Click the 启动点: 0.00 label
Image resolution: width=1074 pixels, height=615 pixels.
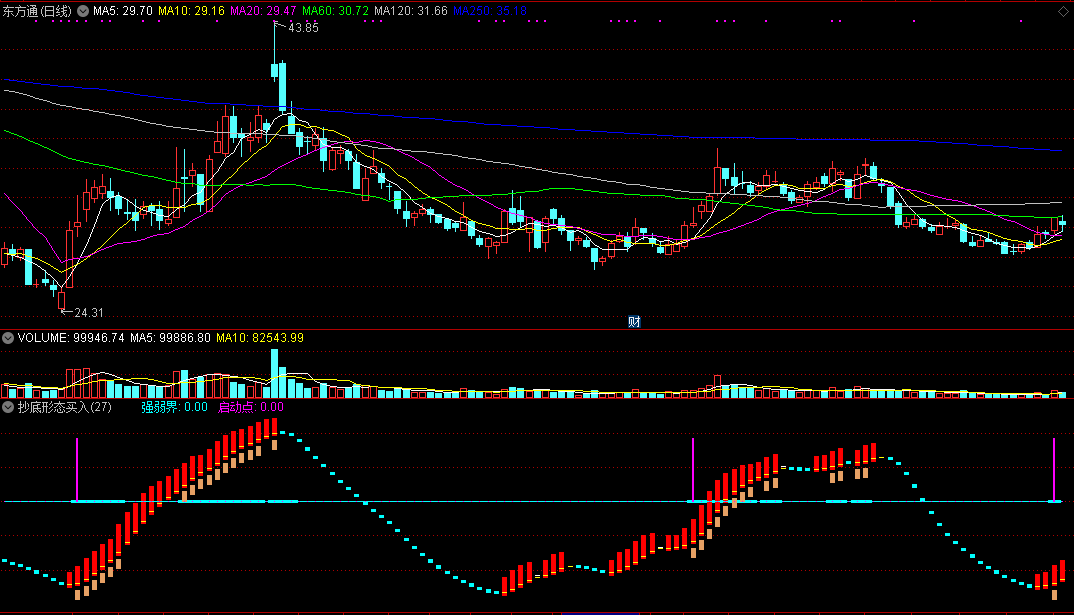(251, 407)
